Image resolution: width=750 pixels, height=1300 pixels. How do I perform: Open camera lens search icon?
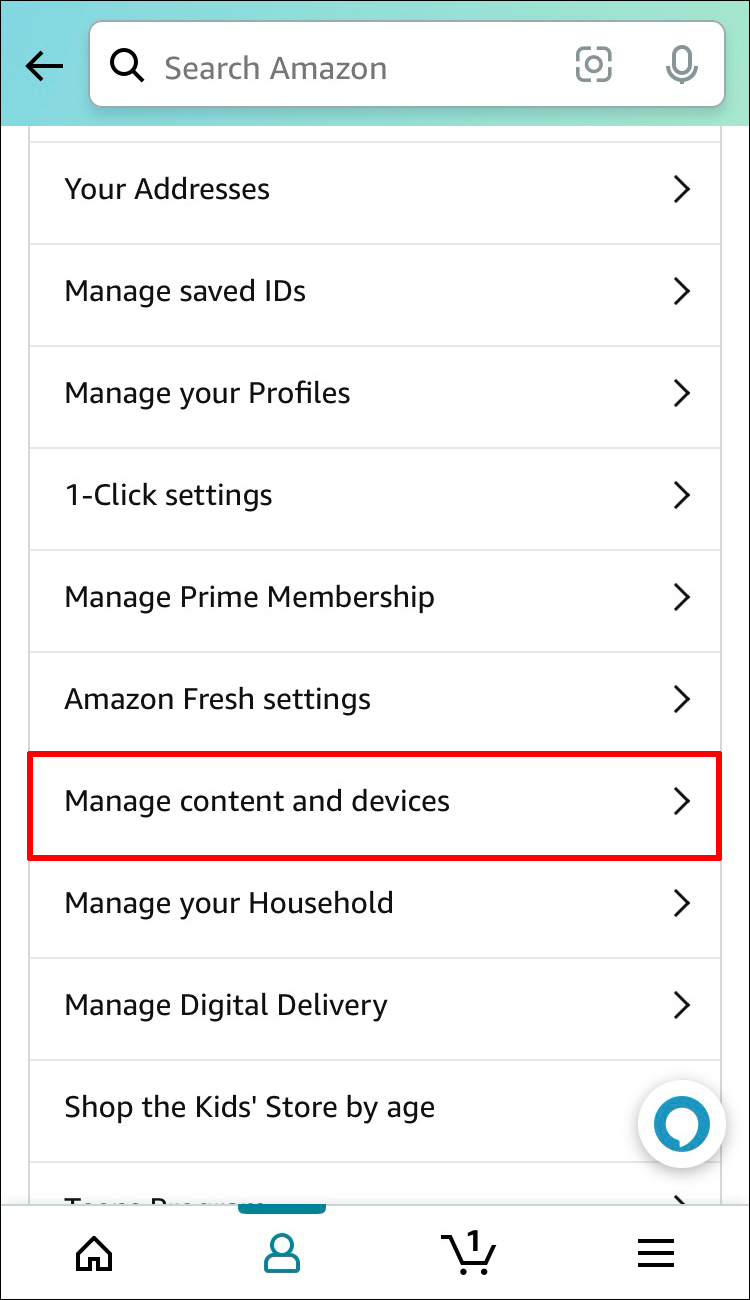[593, 66]
